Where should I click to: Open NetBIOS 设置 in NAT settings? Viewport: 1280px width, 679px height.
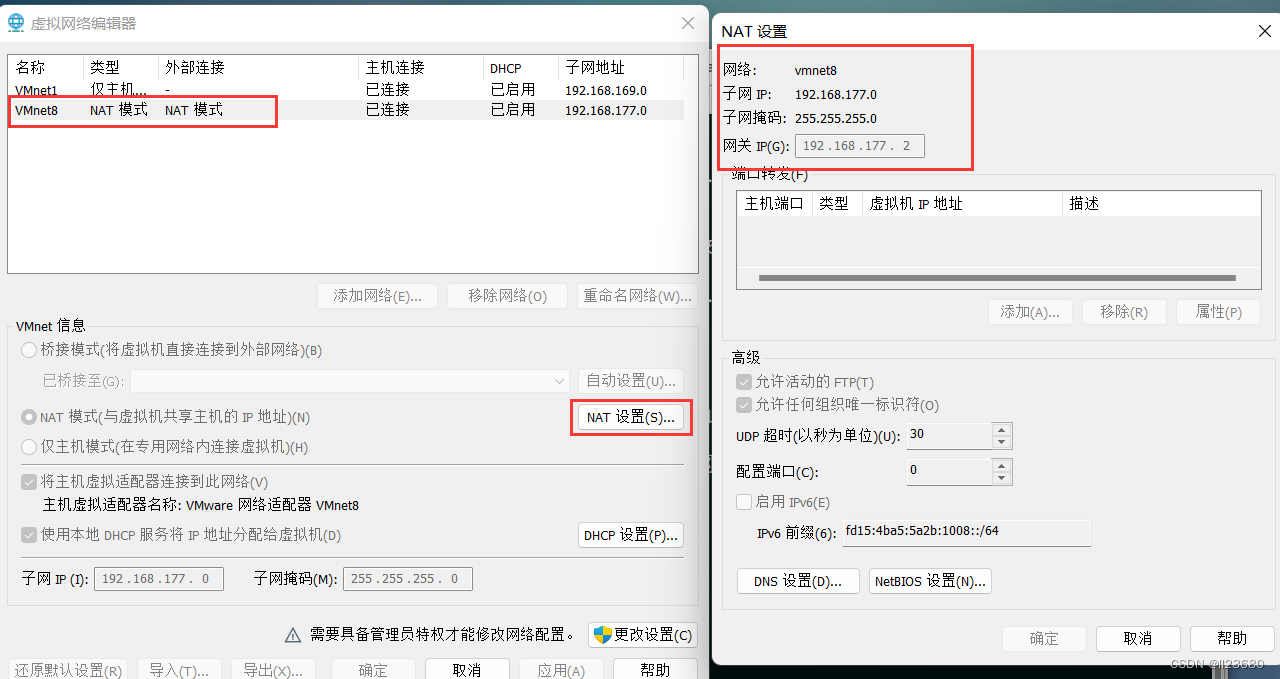click(930, 581)
